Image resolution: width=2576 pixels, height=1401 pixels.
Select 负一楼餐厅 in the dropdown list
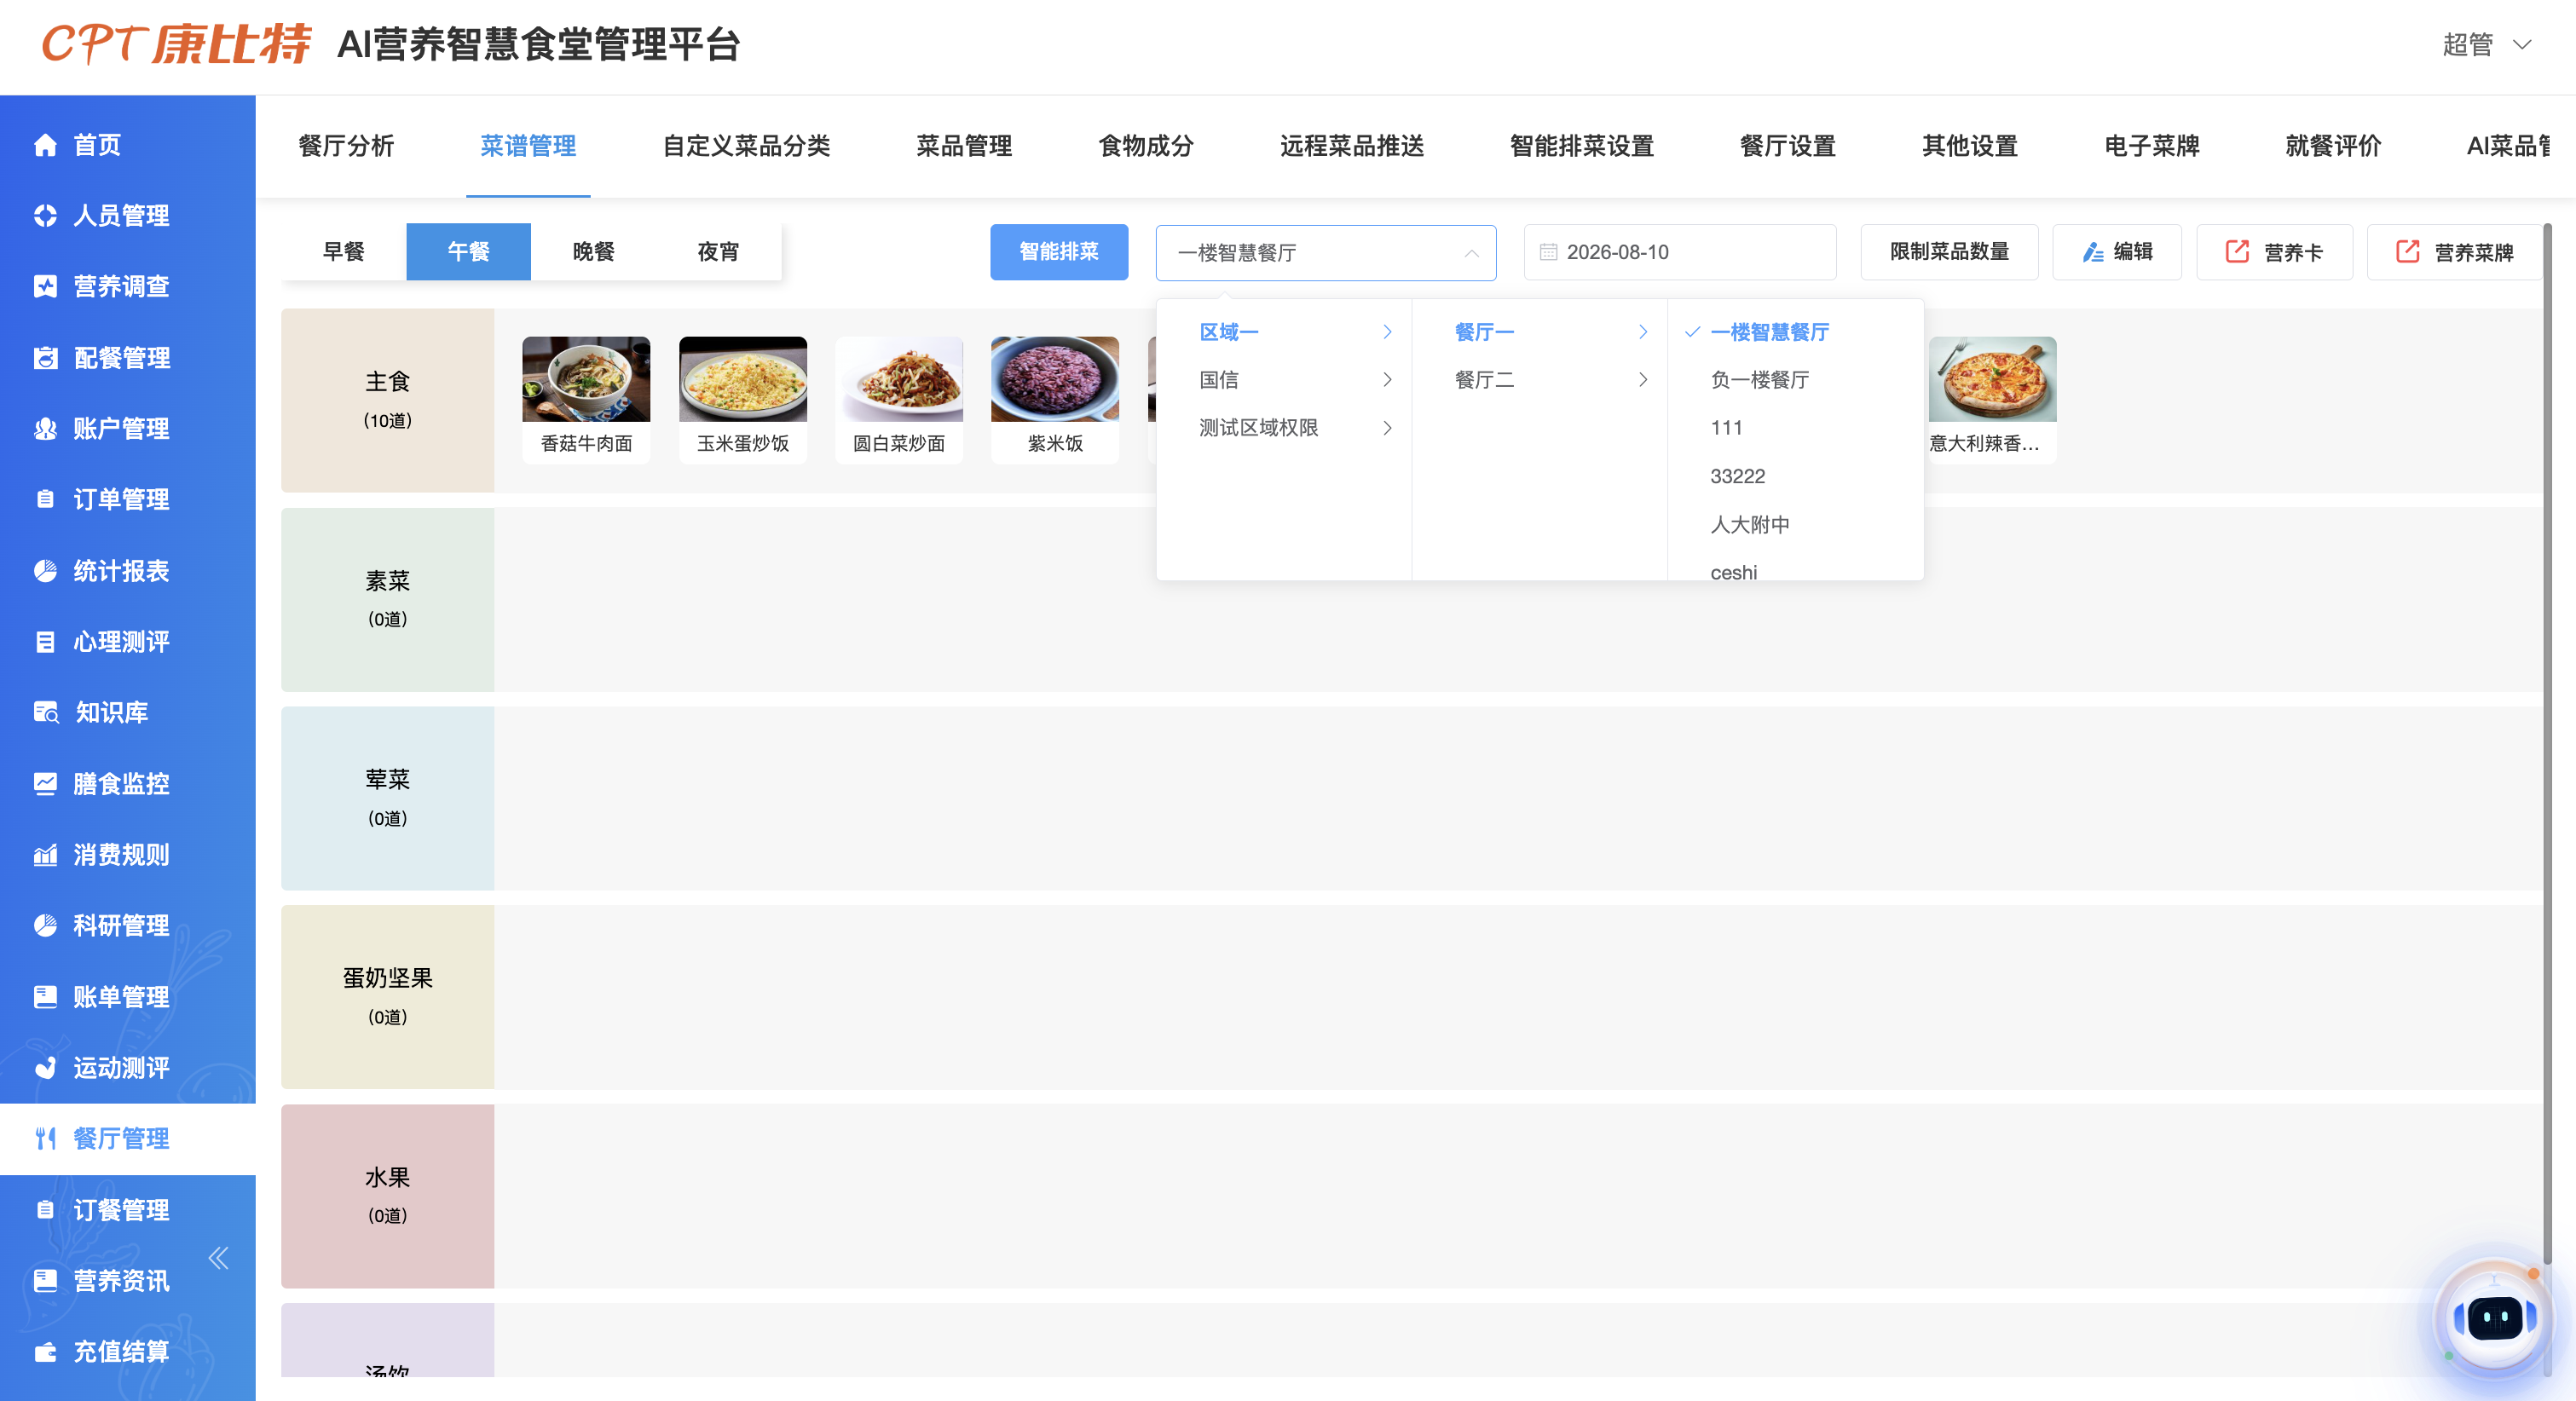(x=1760, y=380)
